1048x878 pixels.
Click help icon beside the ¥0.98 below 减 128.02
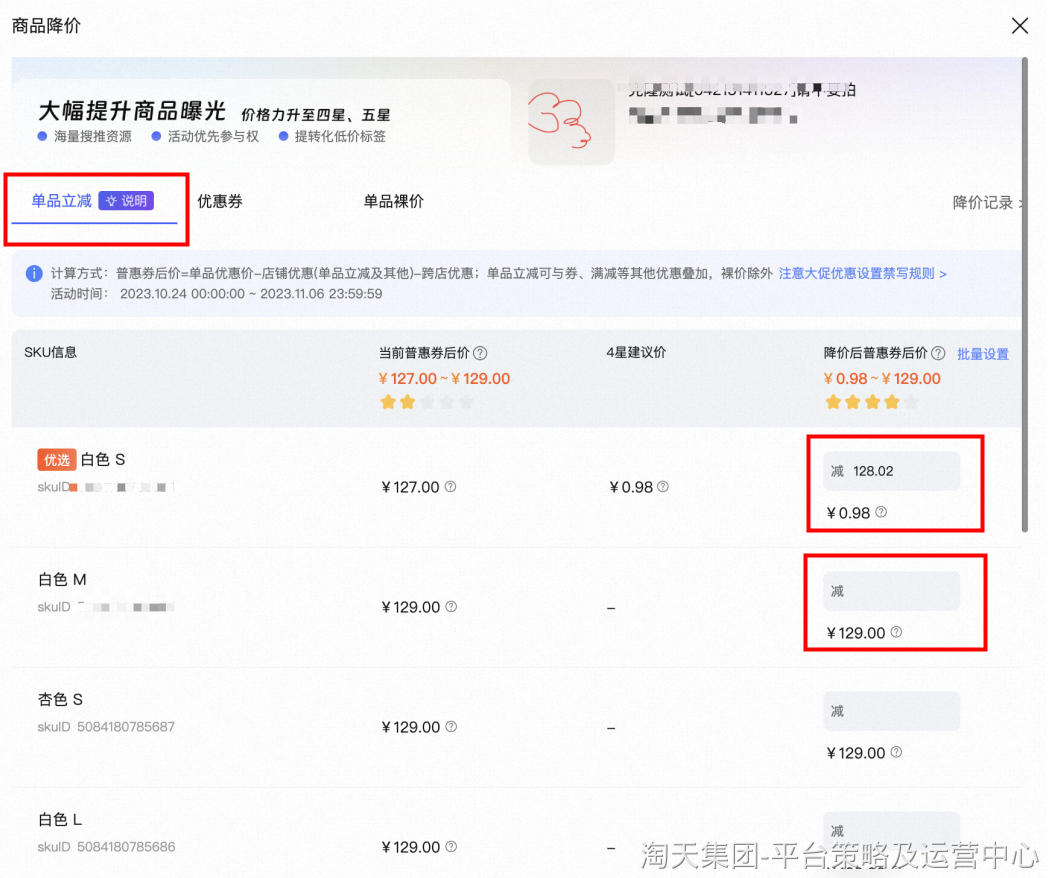(881, 512)
